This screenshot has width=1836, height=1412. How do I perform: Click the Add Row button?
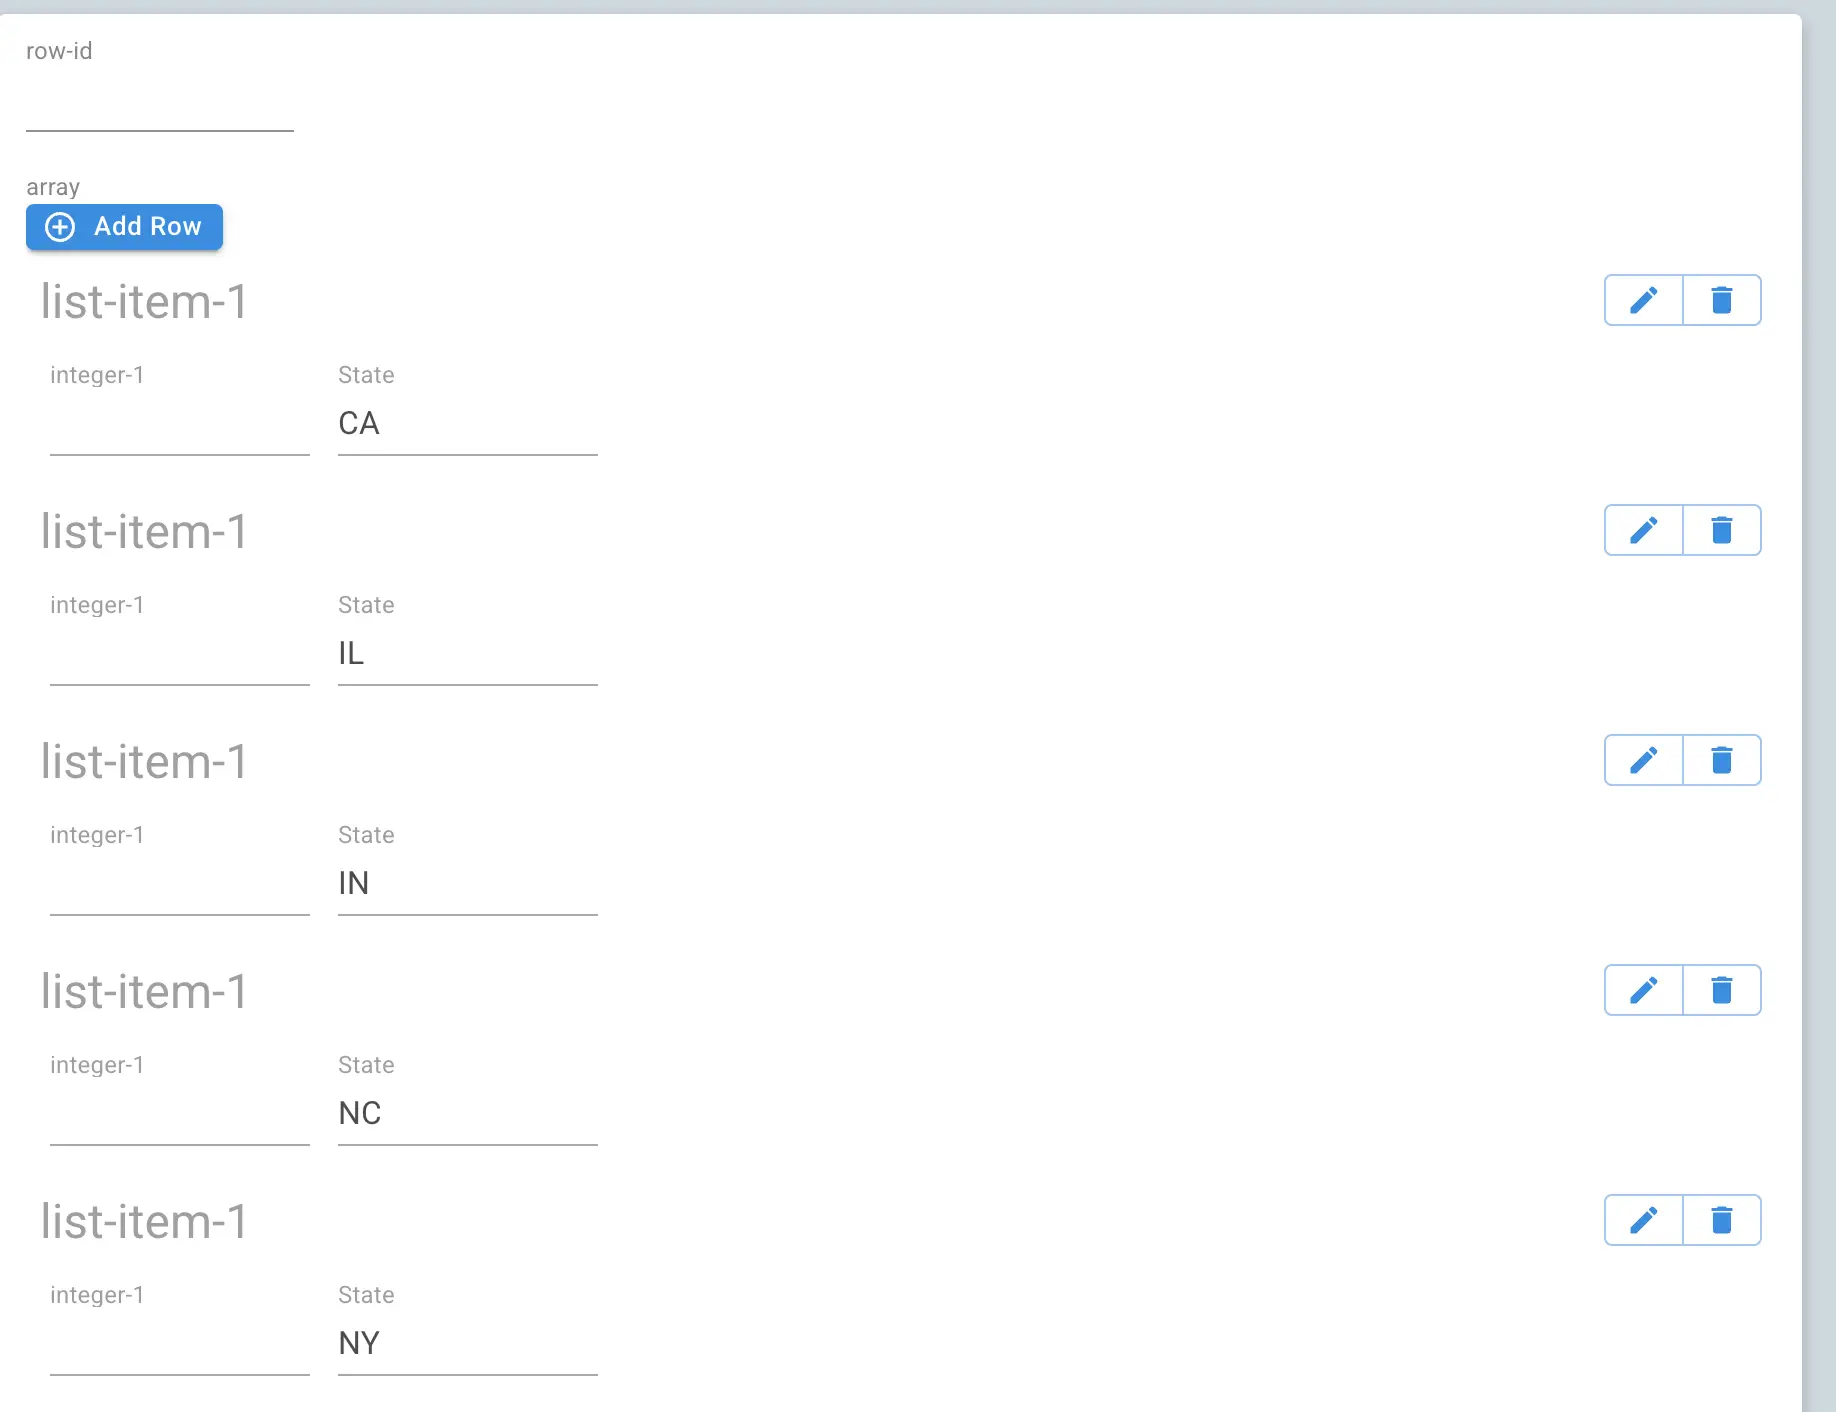click(124, 227)
